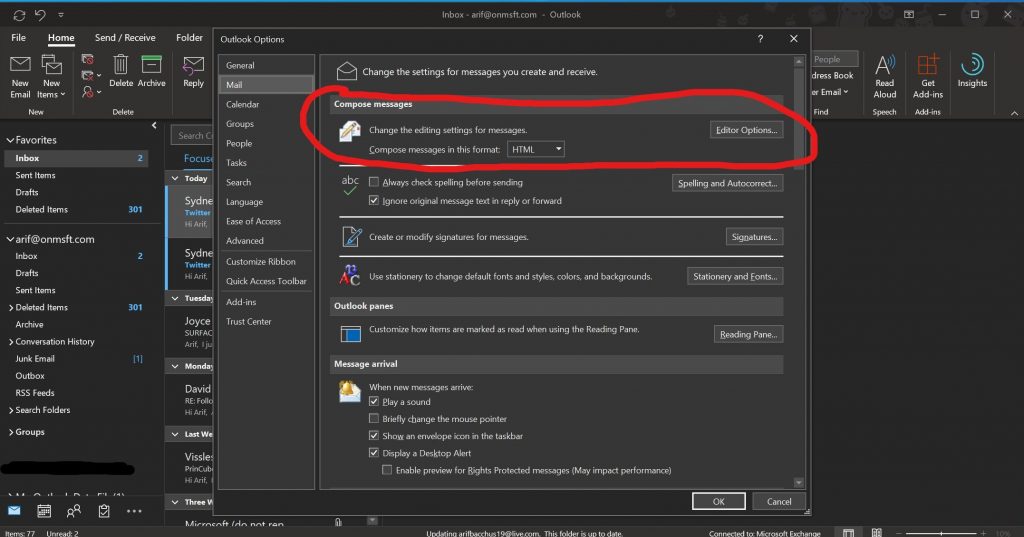The width and height of the screenshot is (1024, 537).
Task: Expand the Search Folders tree node
Action: [10, 410]
